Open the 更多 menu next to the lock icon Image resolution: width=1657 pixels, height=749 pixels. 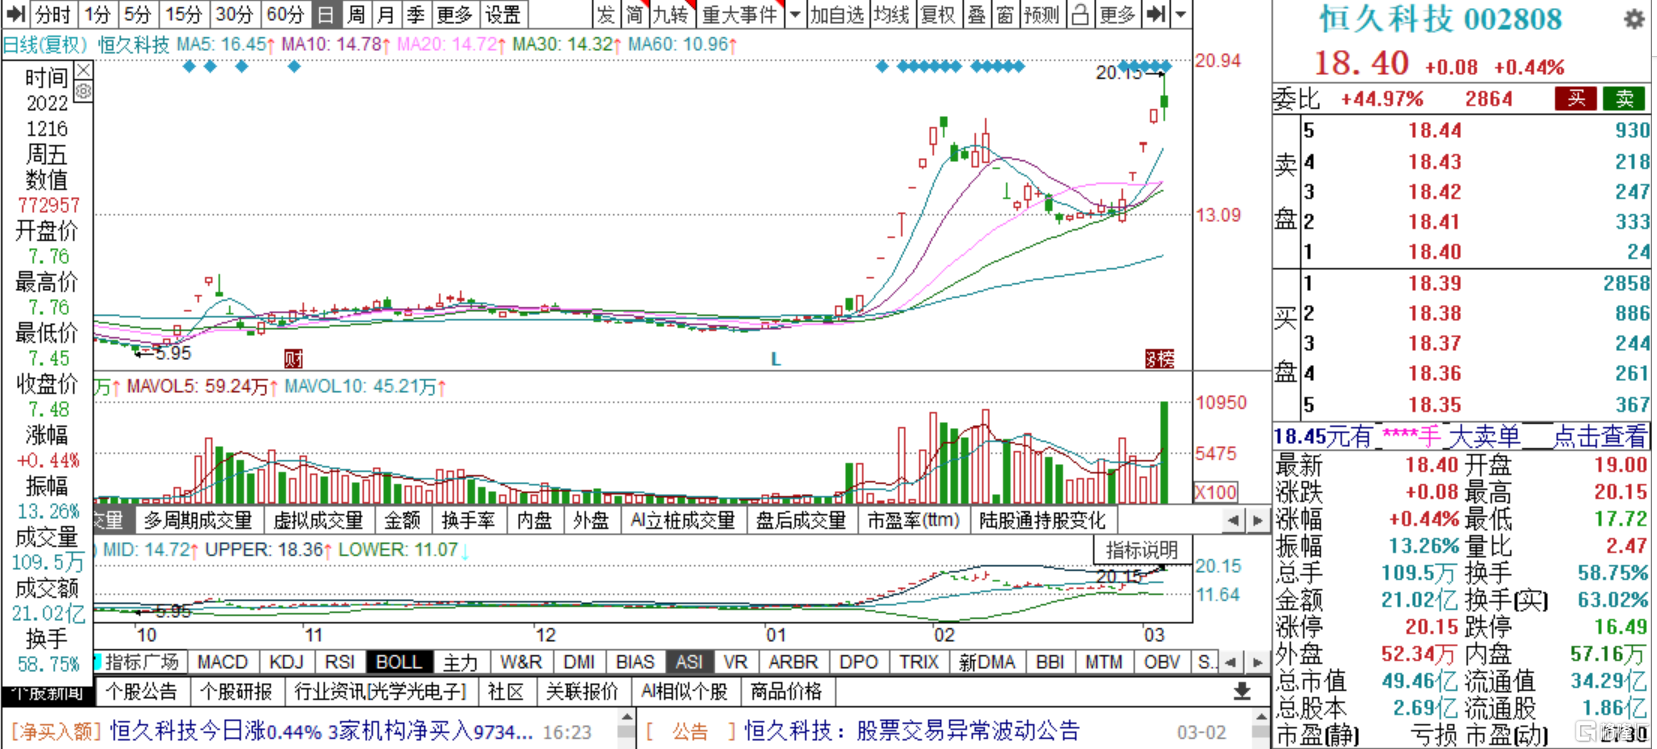point(1117,14)
